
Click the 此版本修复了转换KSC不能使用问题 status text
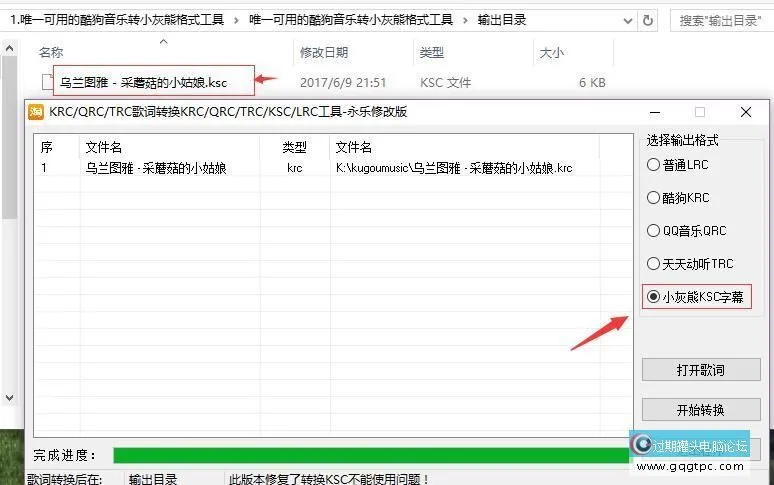(x=329, y=479)
